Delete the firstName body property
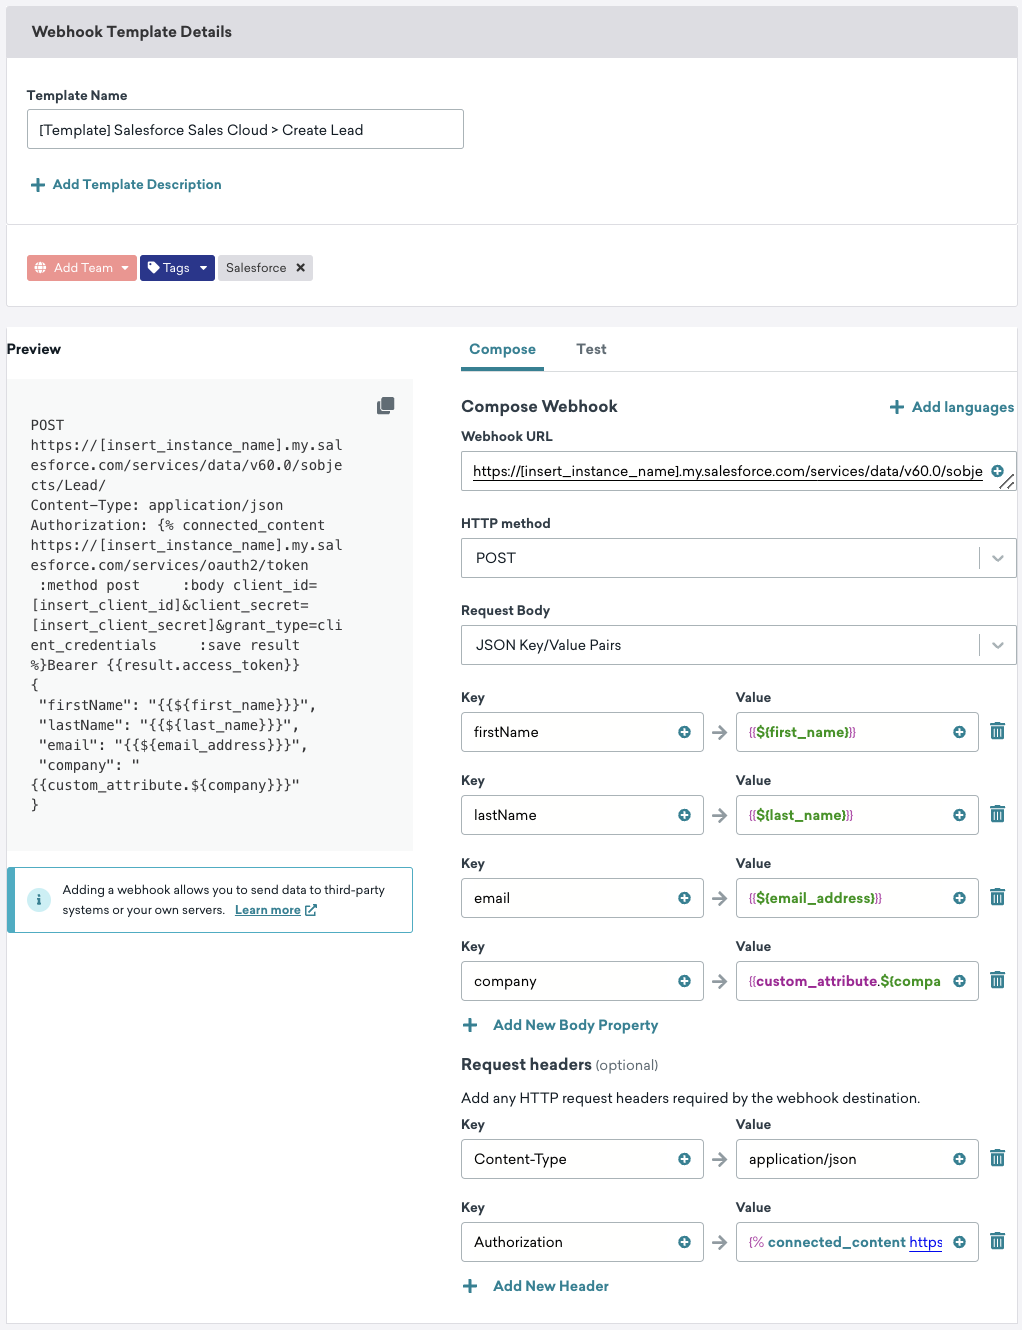 (x=997, y=732)
